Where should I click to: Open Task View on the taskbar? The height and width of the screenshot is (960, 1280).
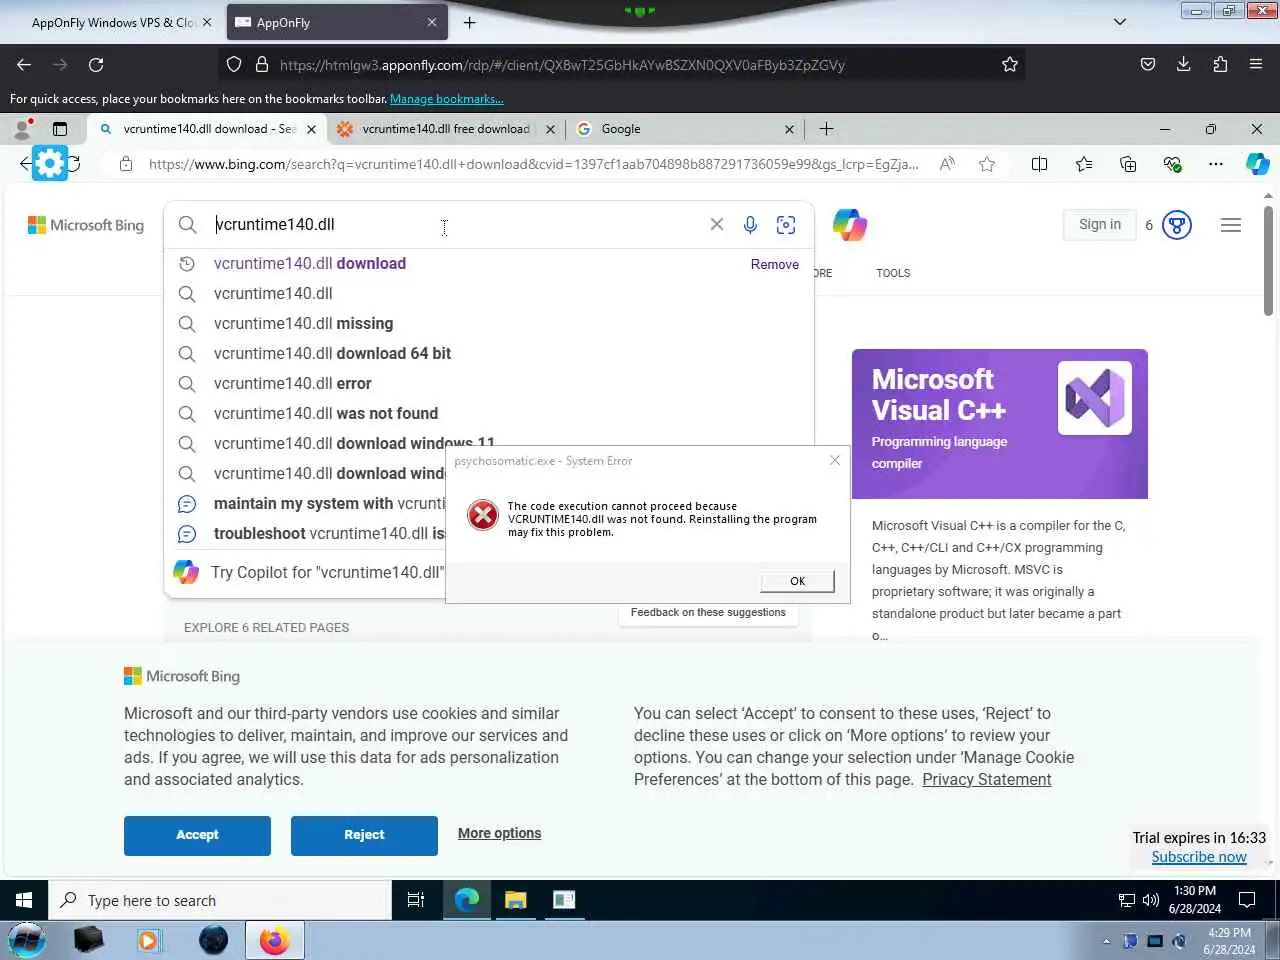coord(416,900)
